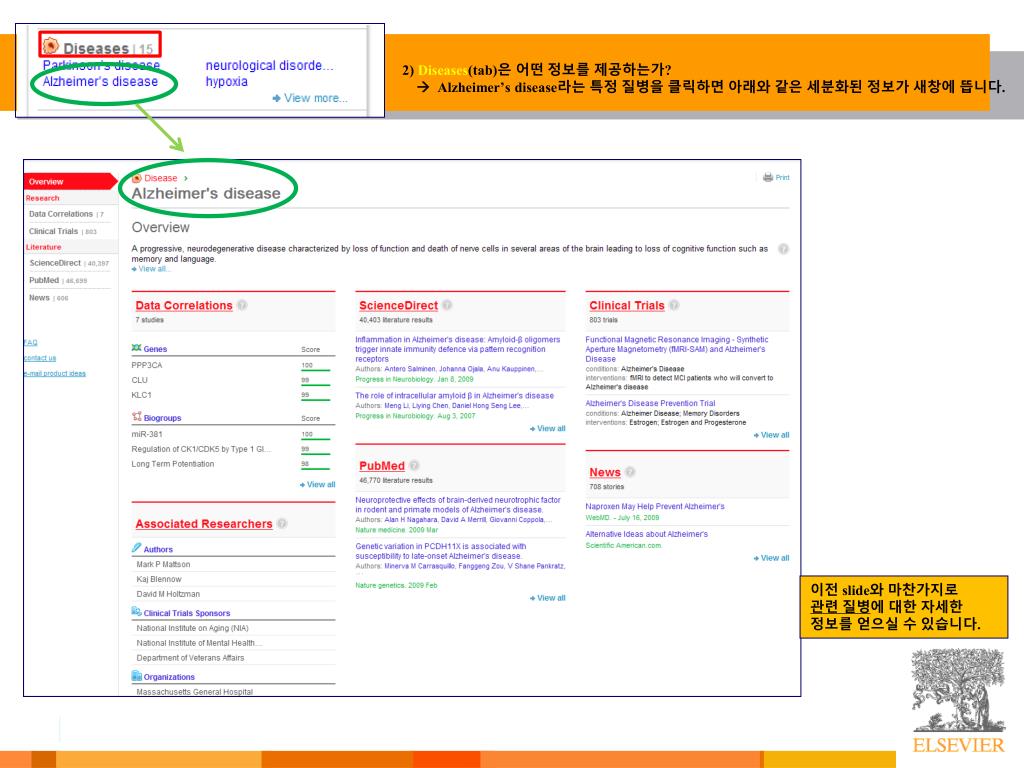Open Naproxen May Help Prevent Alzheimer's story
This screenshot has height=768, width=1024.
click(655, 507)
